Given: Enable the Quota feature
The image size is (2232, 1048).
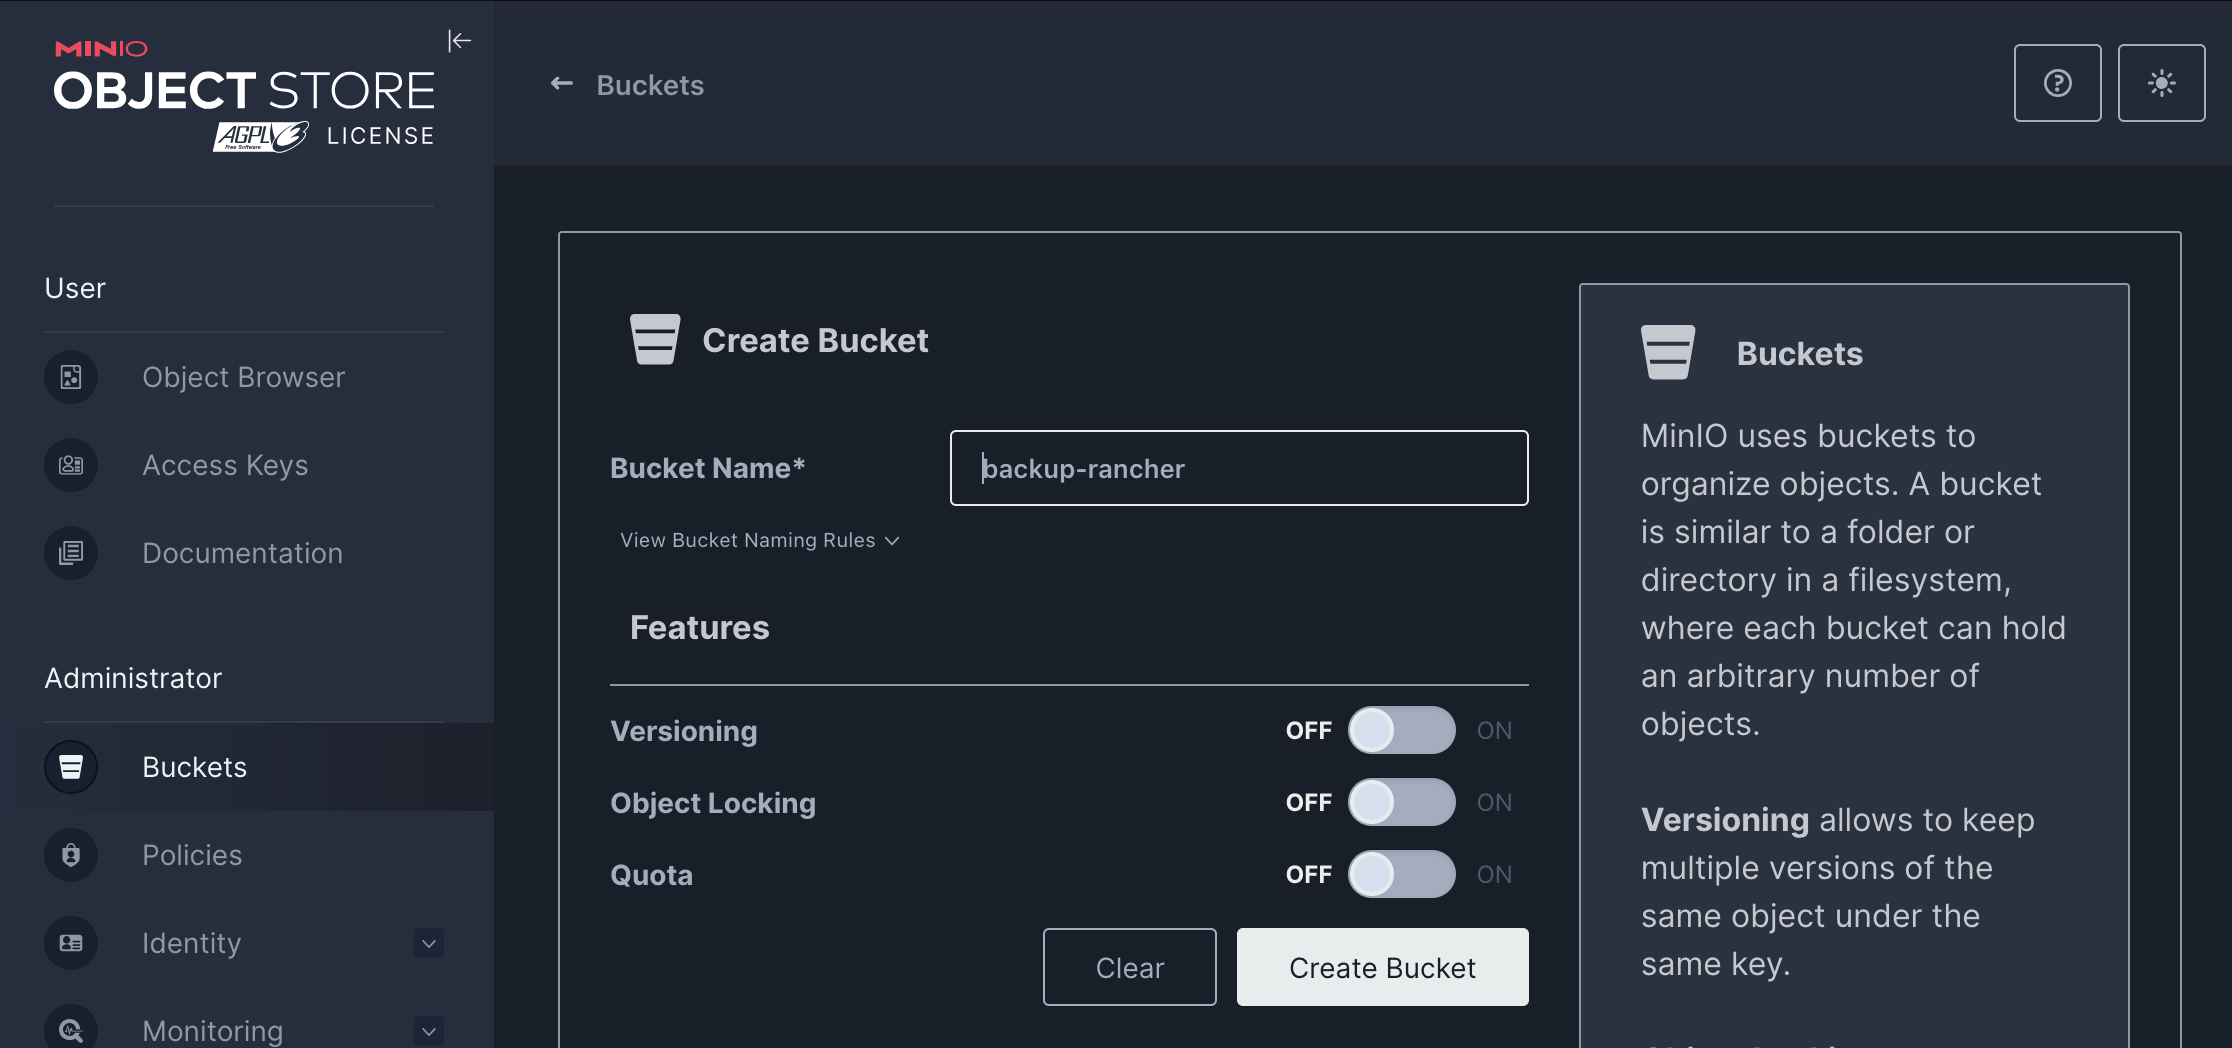Looking at the screenshot, I should 1402,873.
